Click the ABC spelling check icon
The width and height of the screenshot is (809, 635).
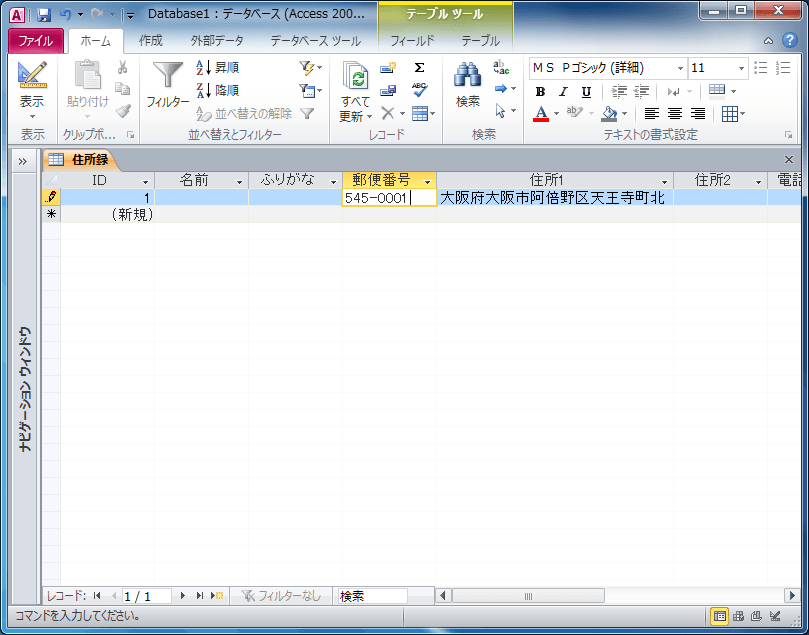[419, 90]
